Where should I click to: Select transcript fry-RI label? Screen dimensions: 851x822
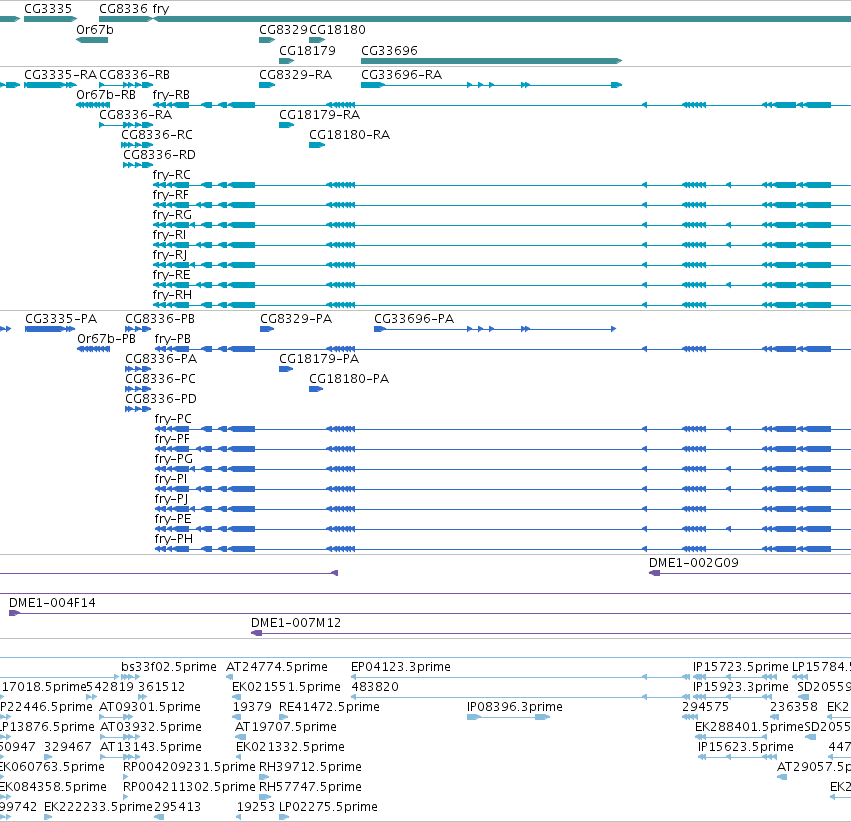pyautogui.click(x=169, y=235)
